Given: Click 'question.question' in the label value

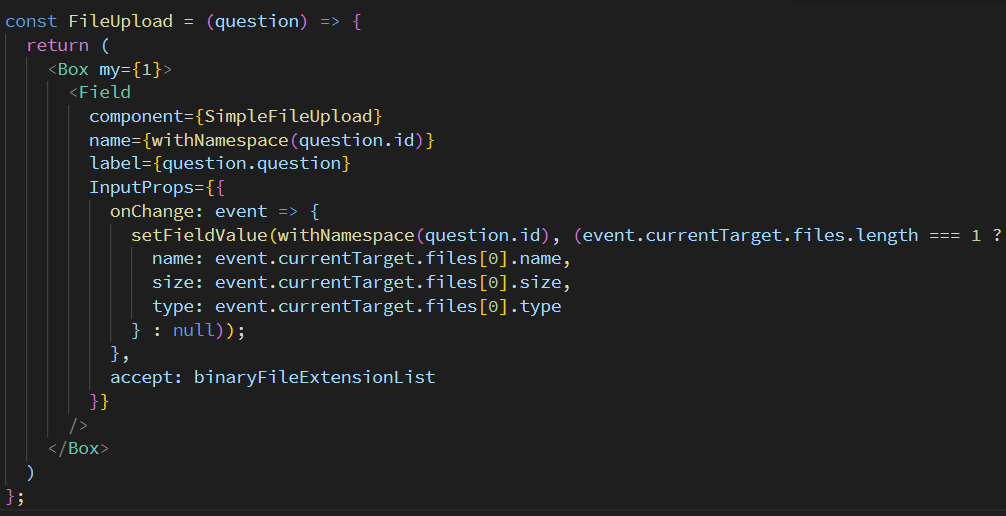Looking at the screenshot, I should point(252,164).
